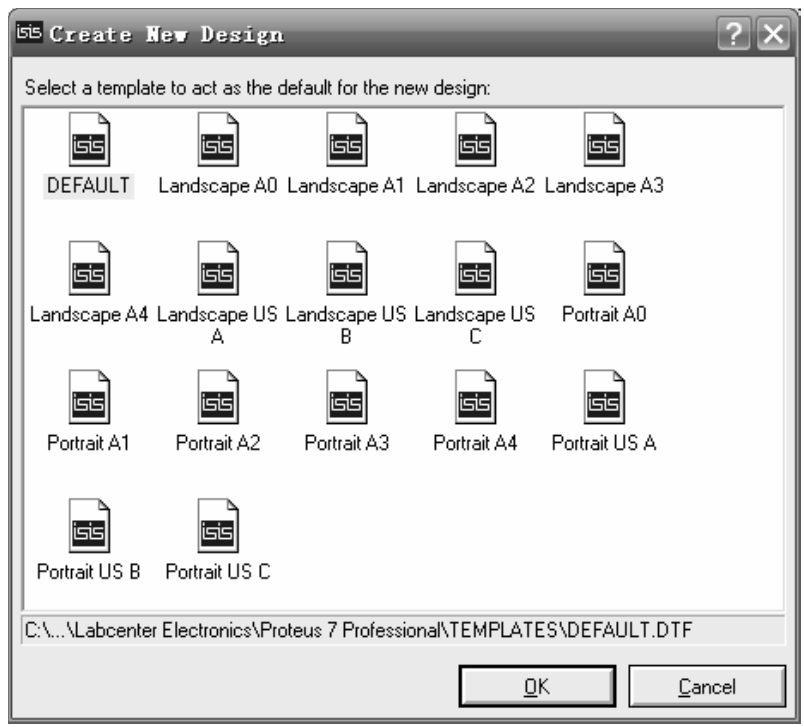Select the Portrait A0 template icon
Viewport: 804px width, 727px height.
click(604, 268)
